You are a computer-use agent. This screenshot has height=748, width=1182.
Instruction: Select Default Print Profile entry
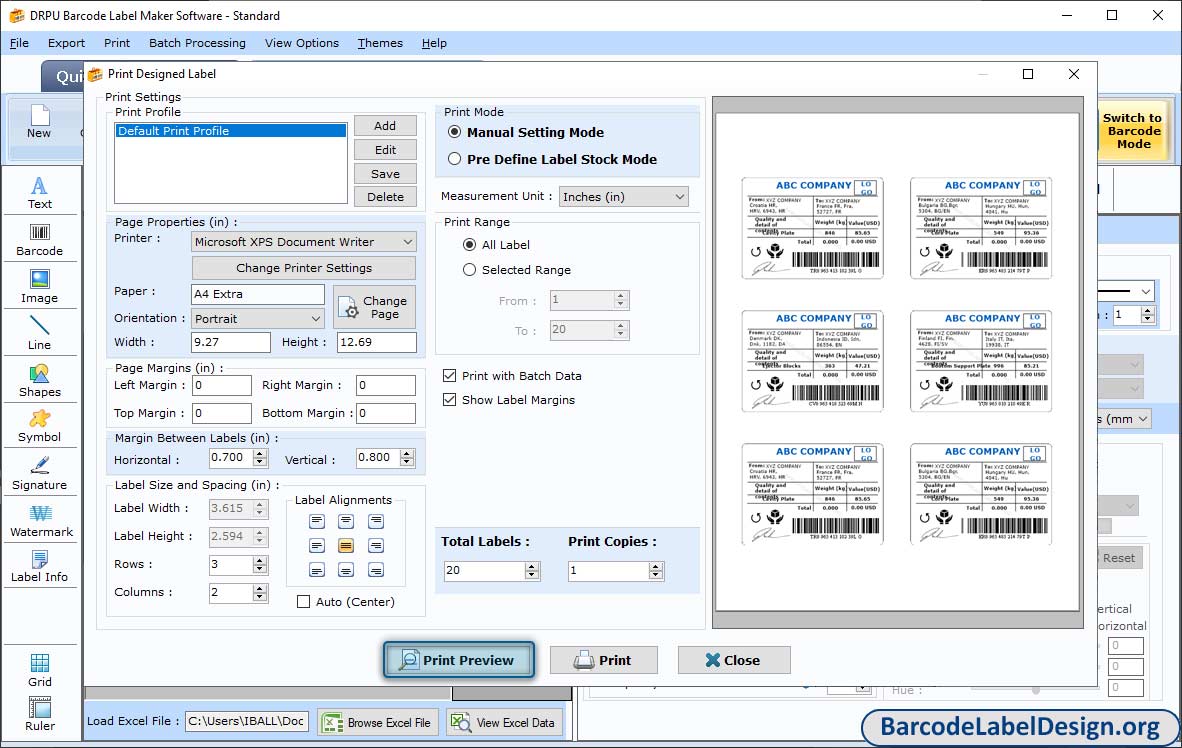(x=231, y=131)
